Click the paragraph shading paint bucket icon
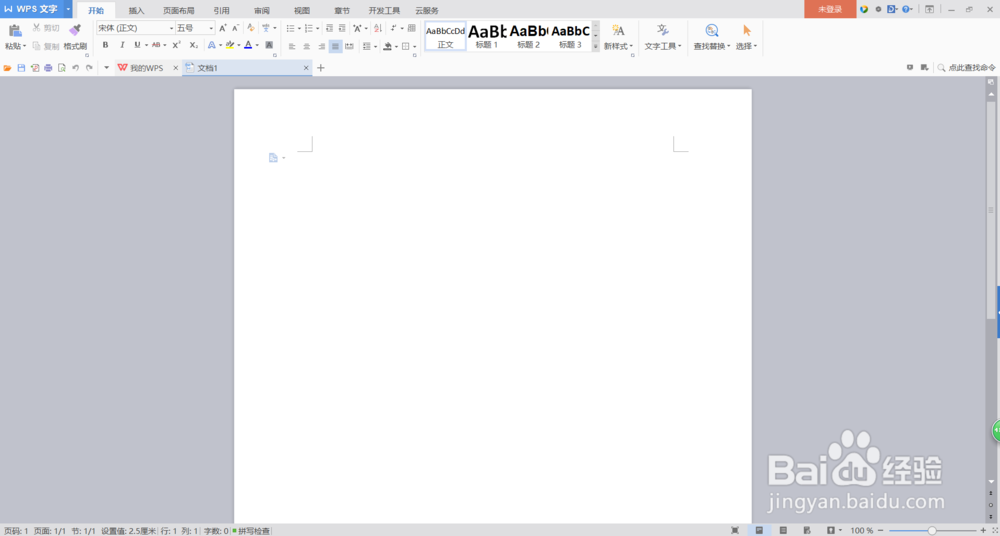This screenshot has width=1000, height=536. click(x=387, y=46)
